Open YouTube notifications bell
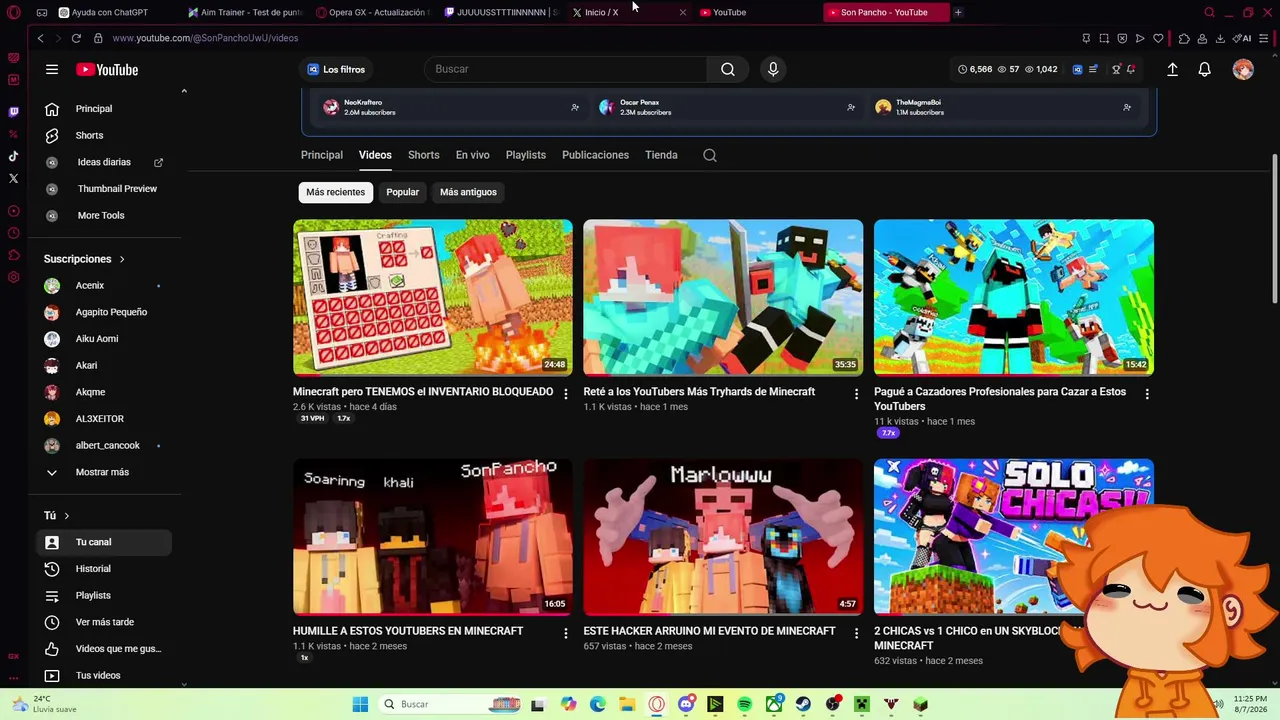Screen dimensions: 1280x720 [x=1205, y=69]
